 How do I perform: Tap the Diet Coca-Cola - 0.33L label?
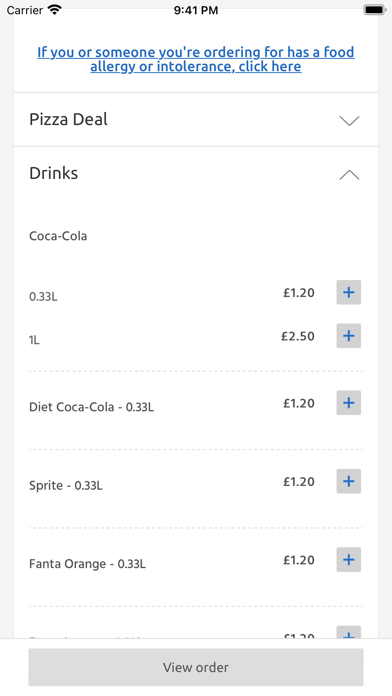91,407
